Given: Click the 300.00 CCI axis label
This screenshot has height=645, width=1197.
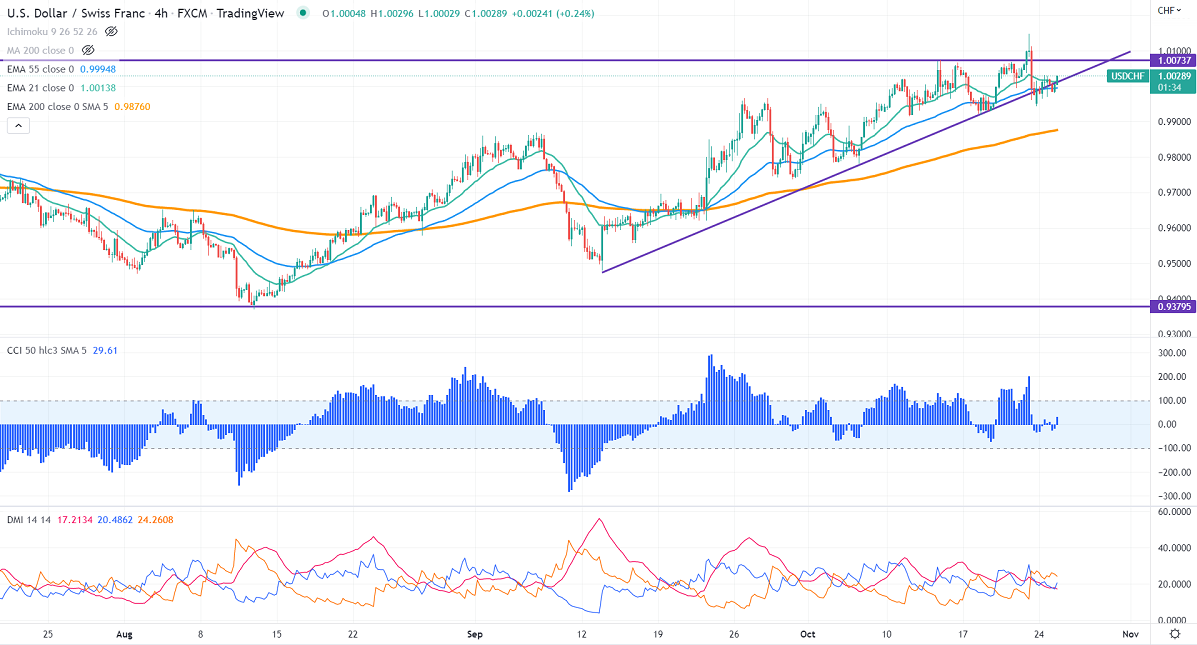Looking at the screenshot, I should coord(1173,353).
